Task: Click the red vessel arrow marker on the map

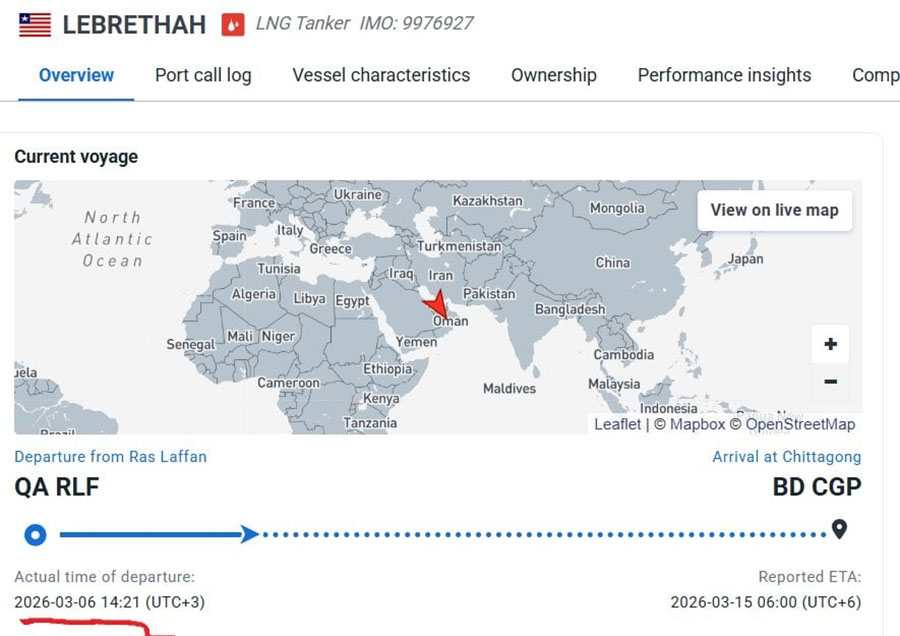Action: (x=437, y=304)
